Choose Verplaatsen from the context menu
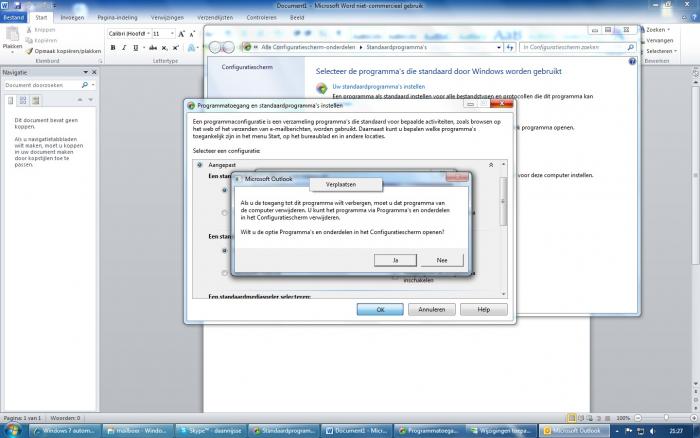The image size is (700, 438). 346,184
